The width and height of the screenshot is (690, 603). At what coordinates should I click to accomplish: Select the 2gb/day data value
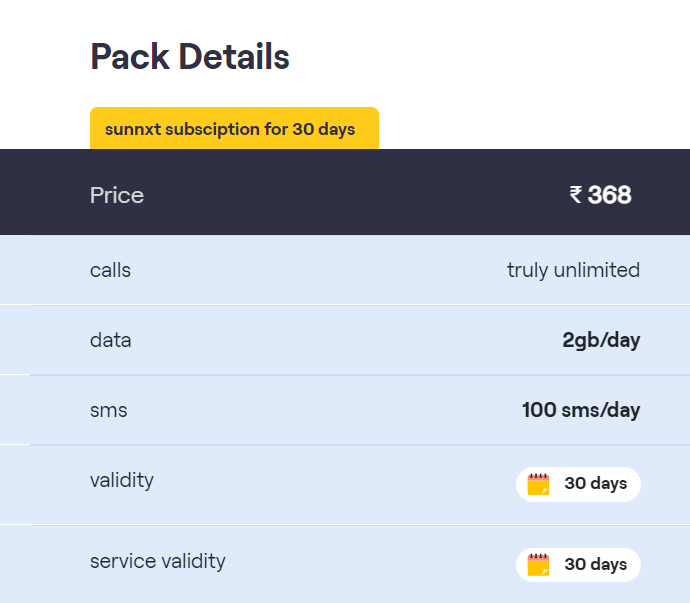coord(601,340)
